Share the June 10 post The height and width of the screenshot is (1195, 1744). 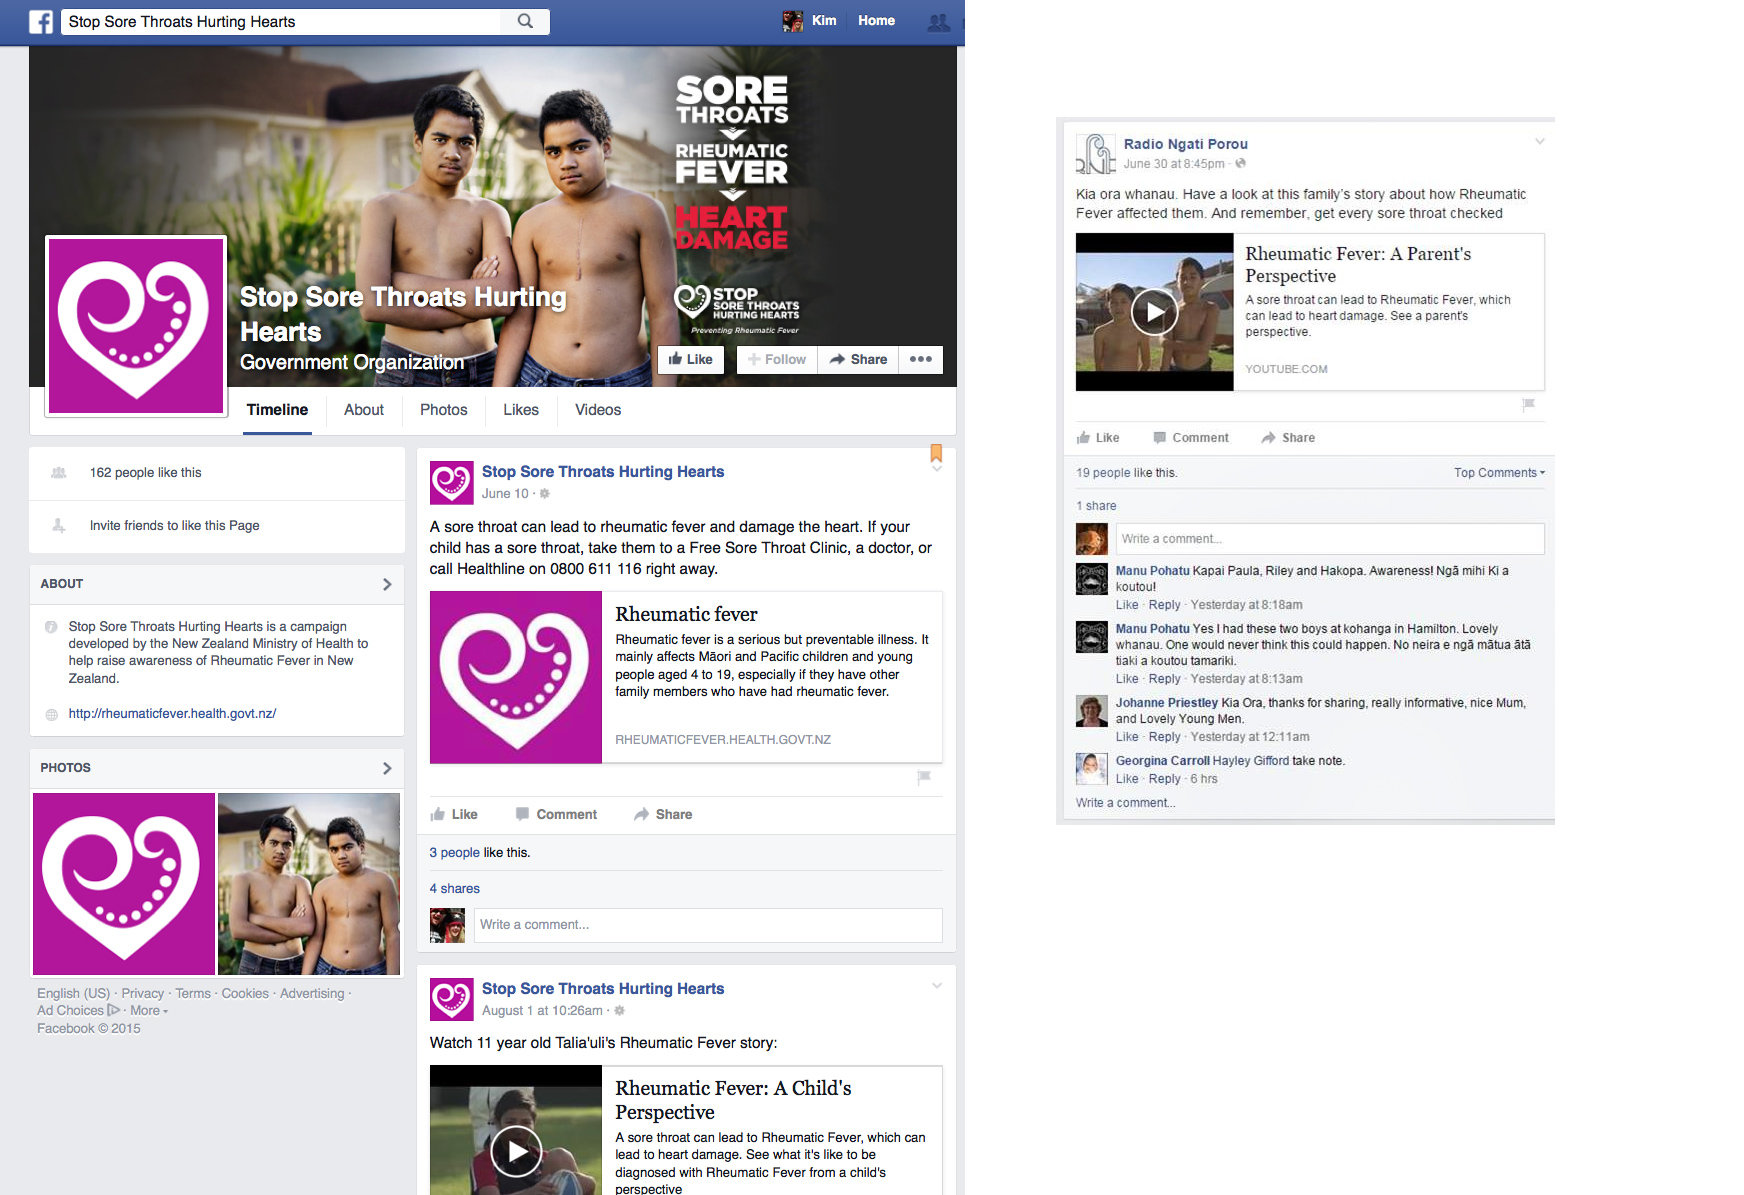[663, 815]
